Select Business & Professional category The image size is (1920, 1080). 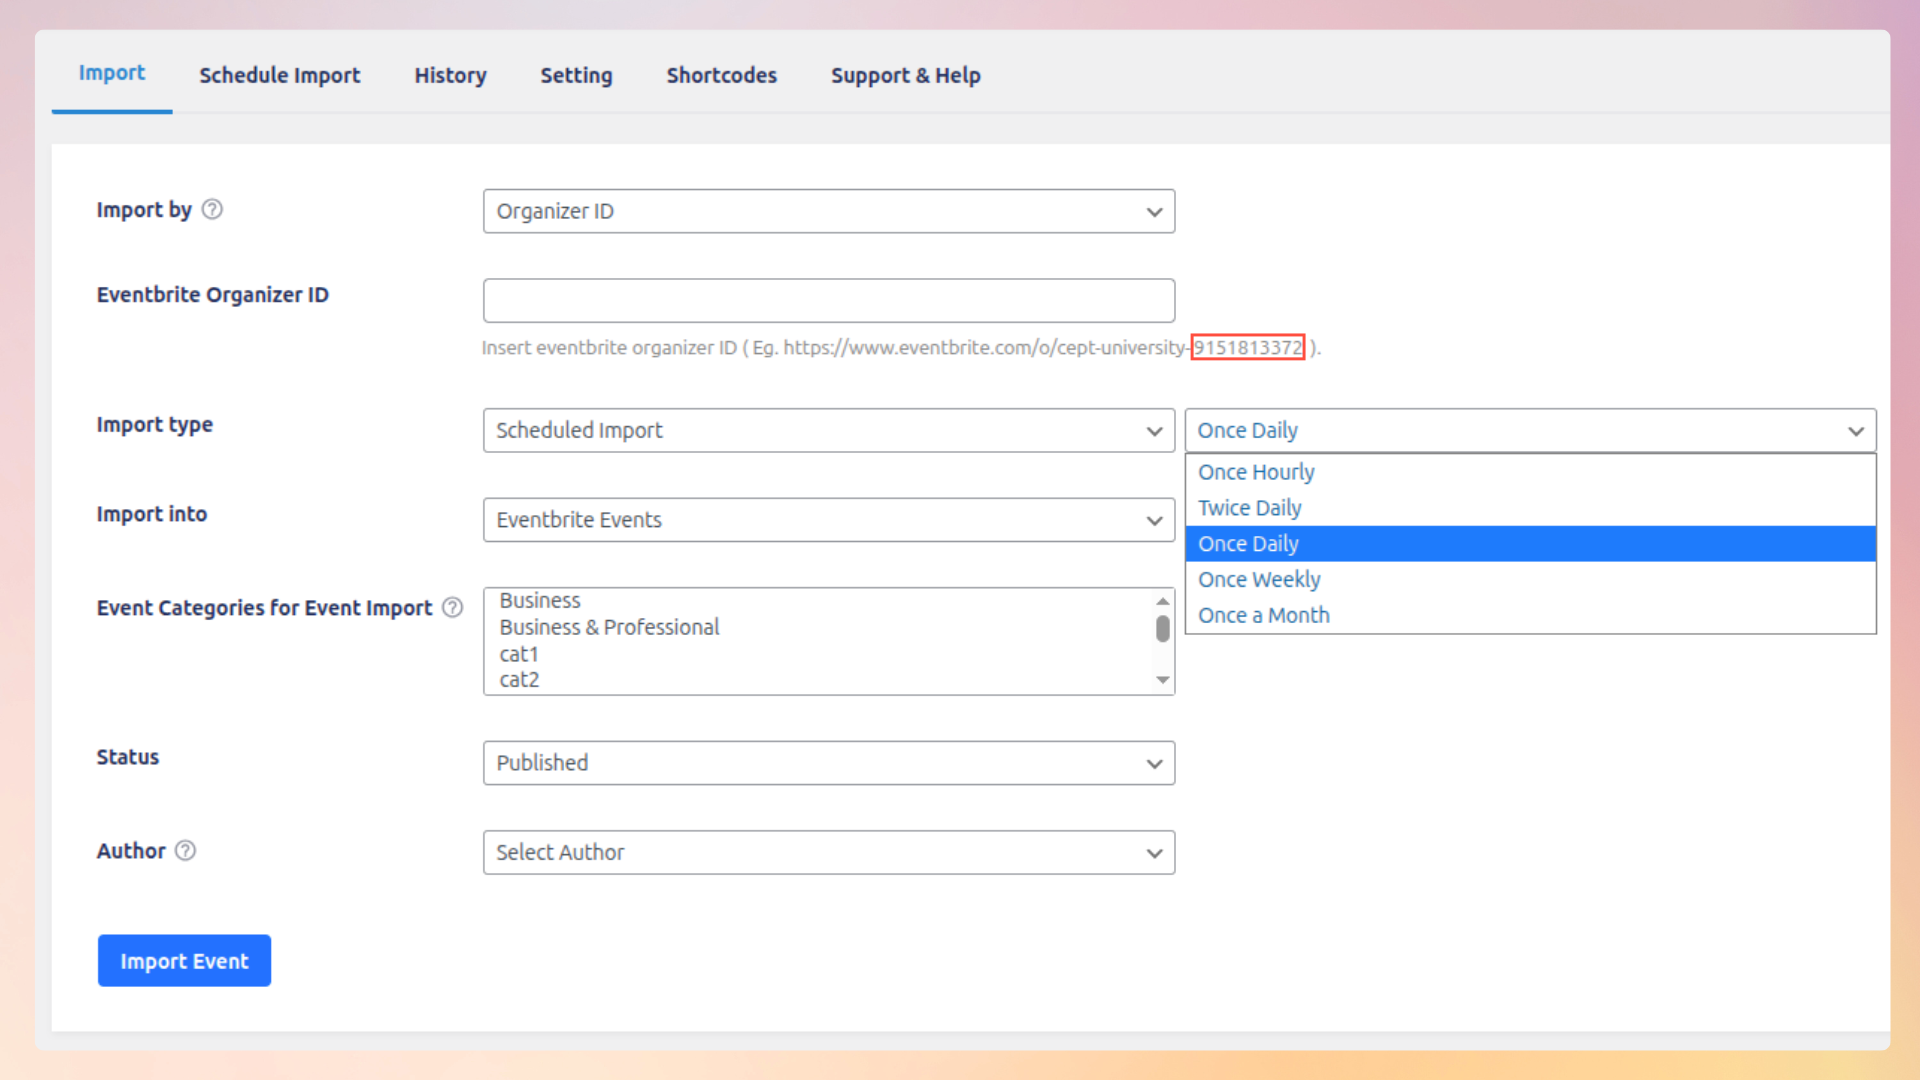608,627
